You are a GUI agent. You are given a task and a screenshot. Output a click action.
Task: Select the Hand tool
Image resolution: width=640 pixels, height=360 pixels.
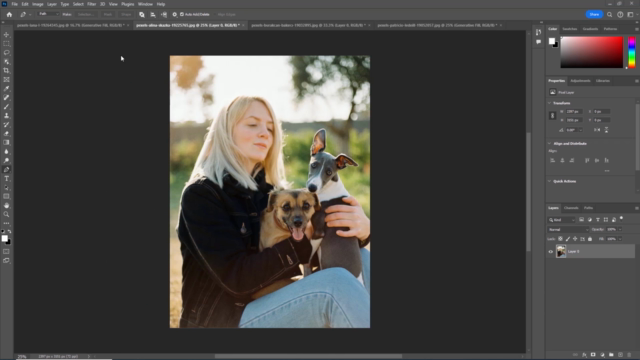coord(7,205)
